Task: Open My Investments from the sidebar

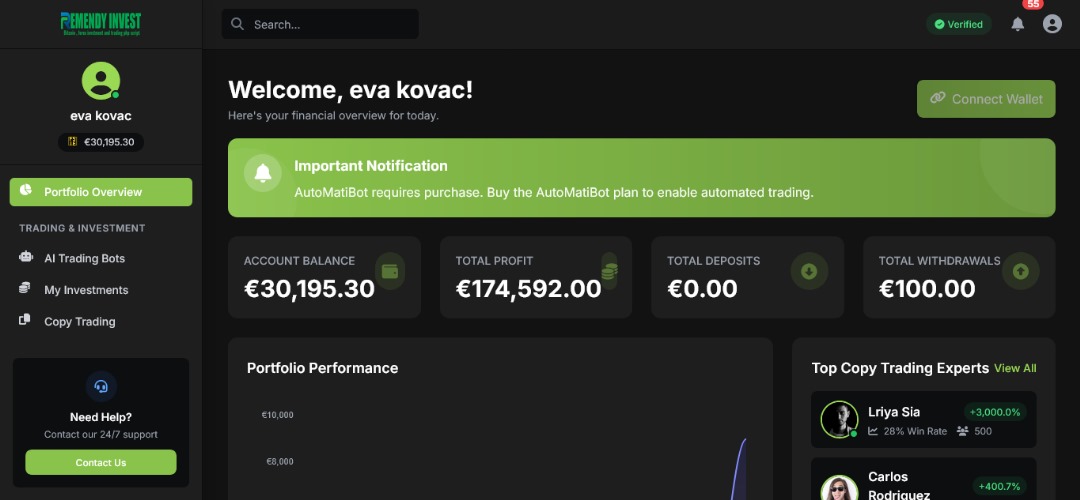Action: pyautogui.click(x=86, y=290)
